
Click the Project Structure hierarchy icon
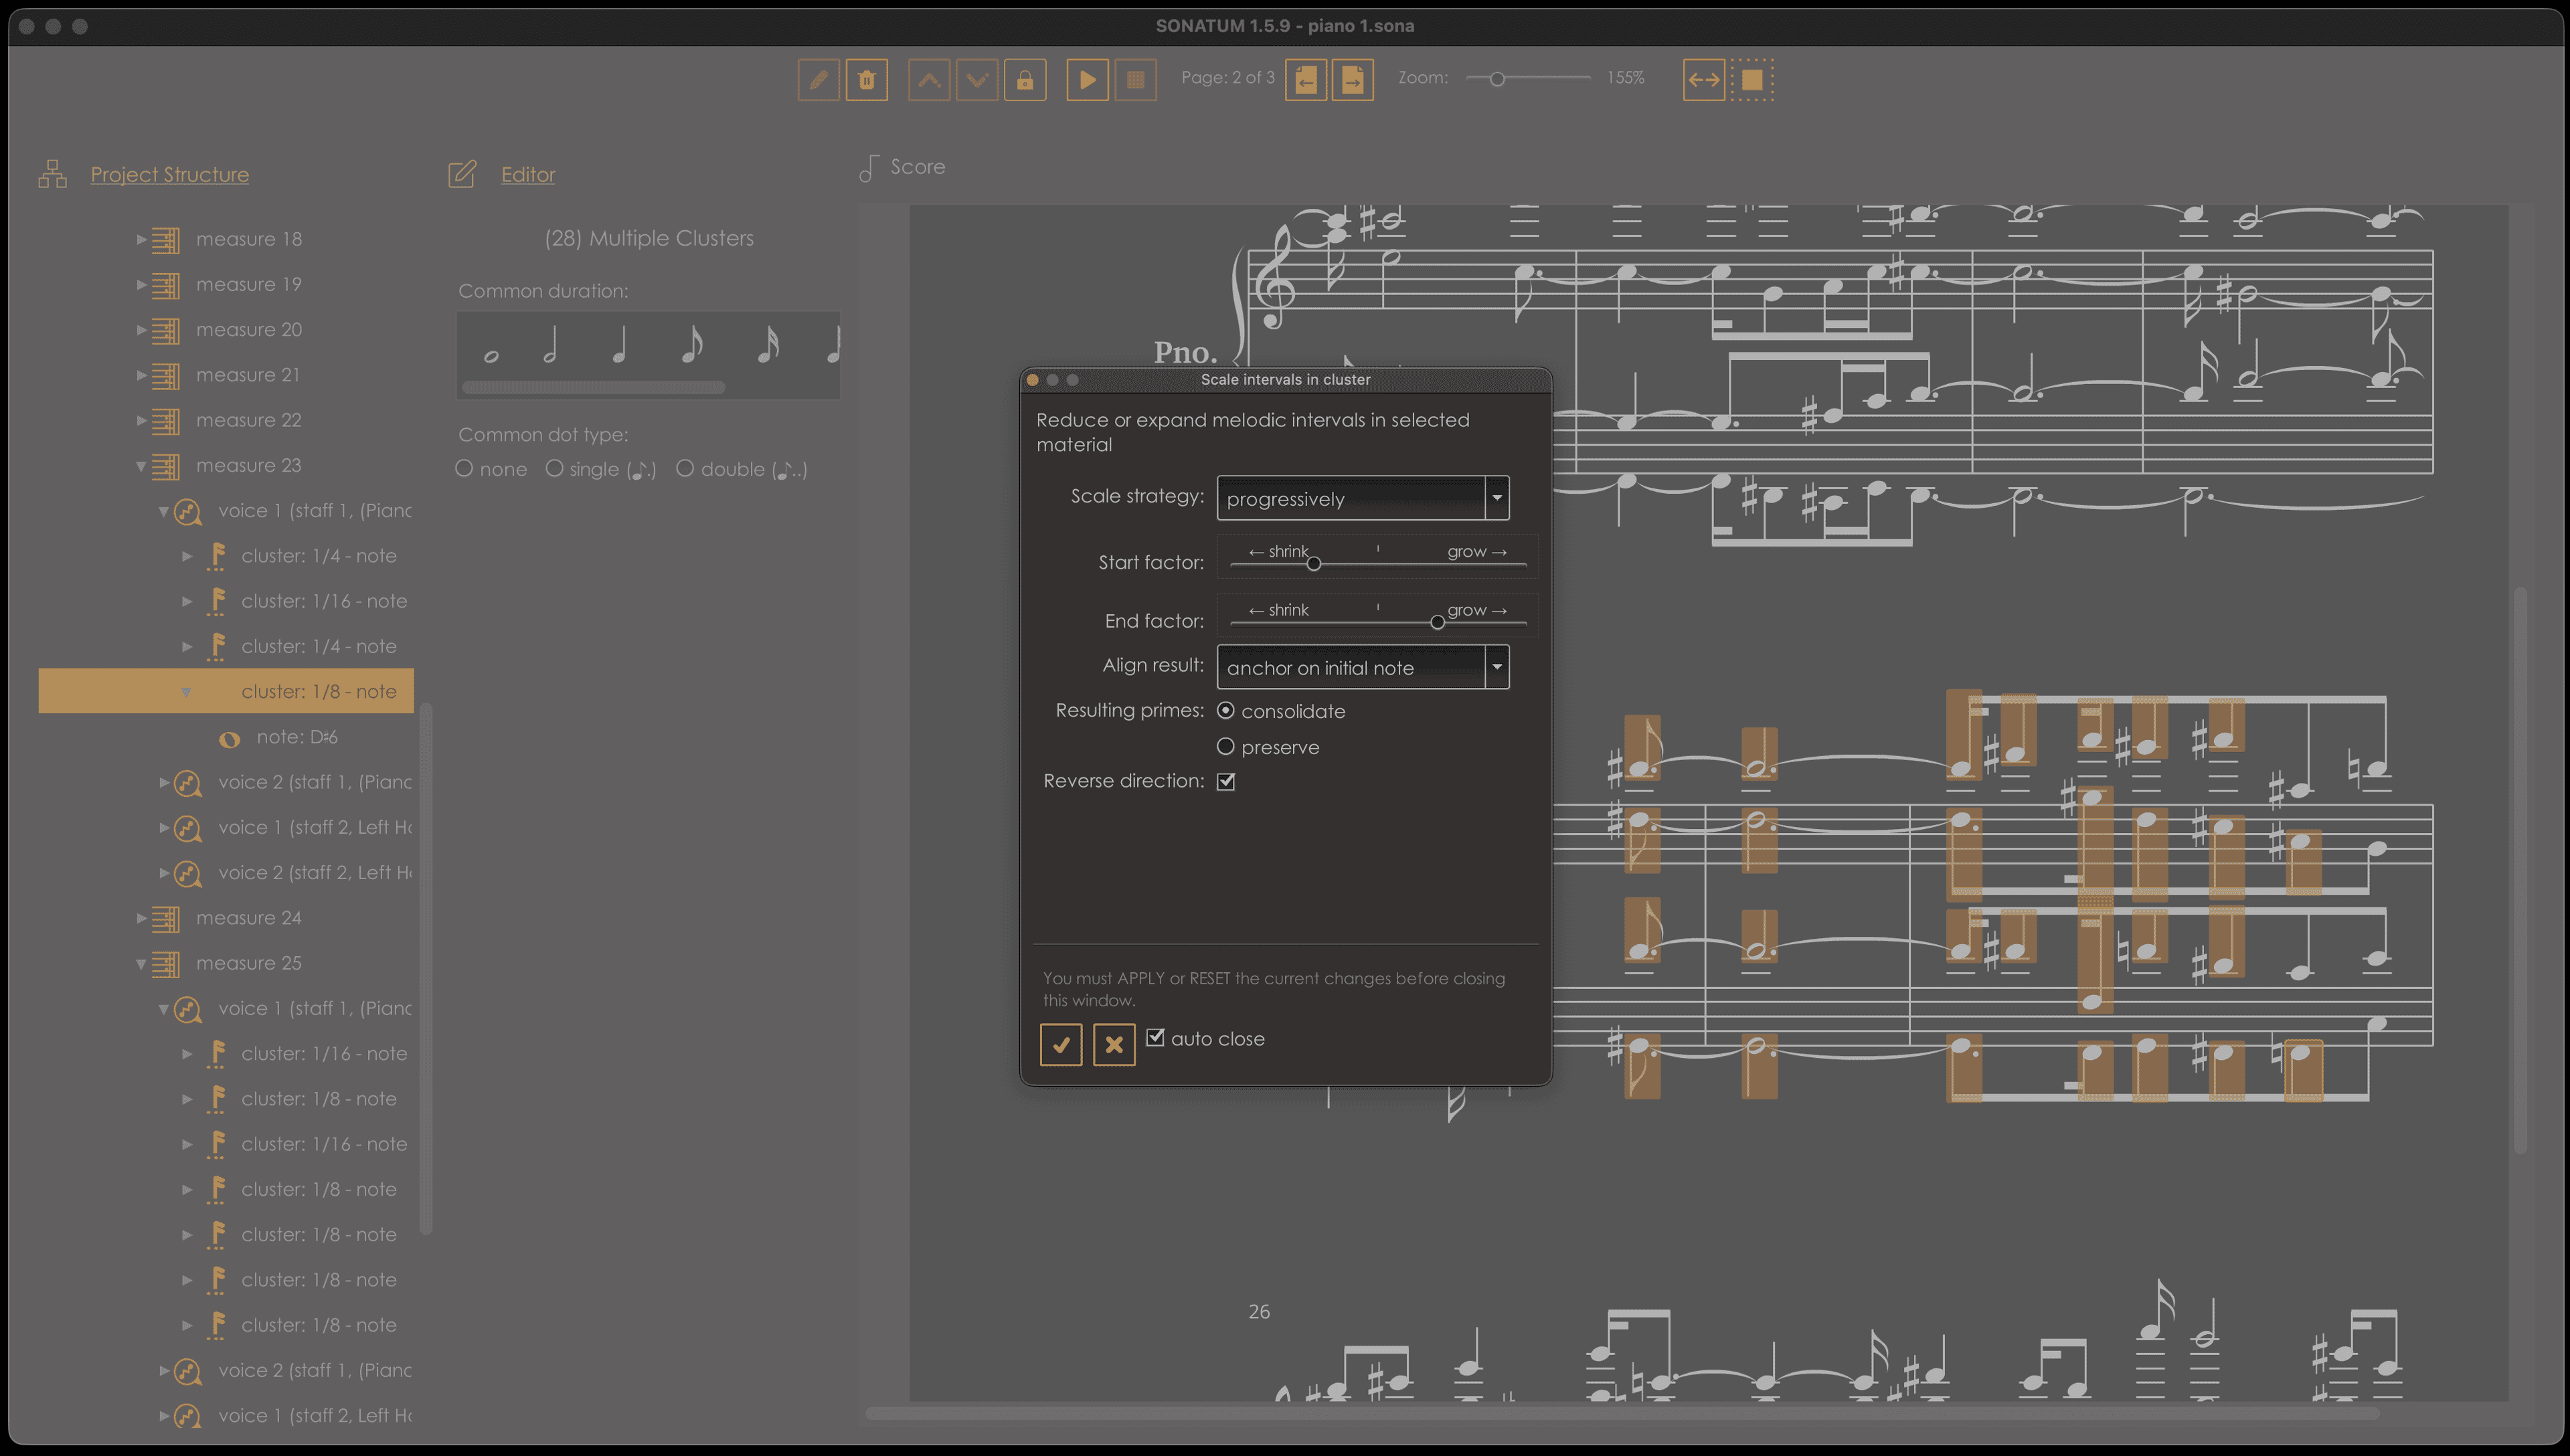pos(52,174)
